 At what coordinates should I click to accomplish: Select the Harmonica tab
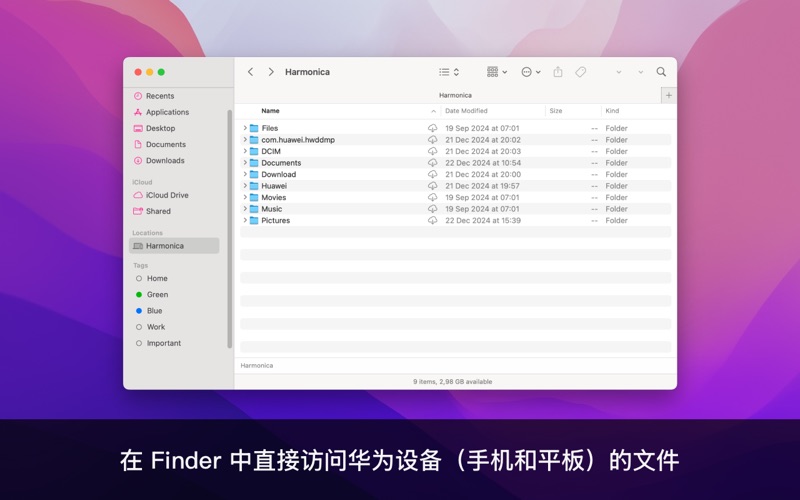[455, 95]
